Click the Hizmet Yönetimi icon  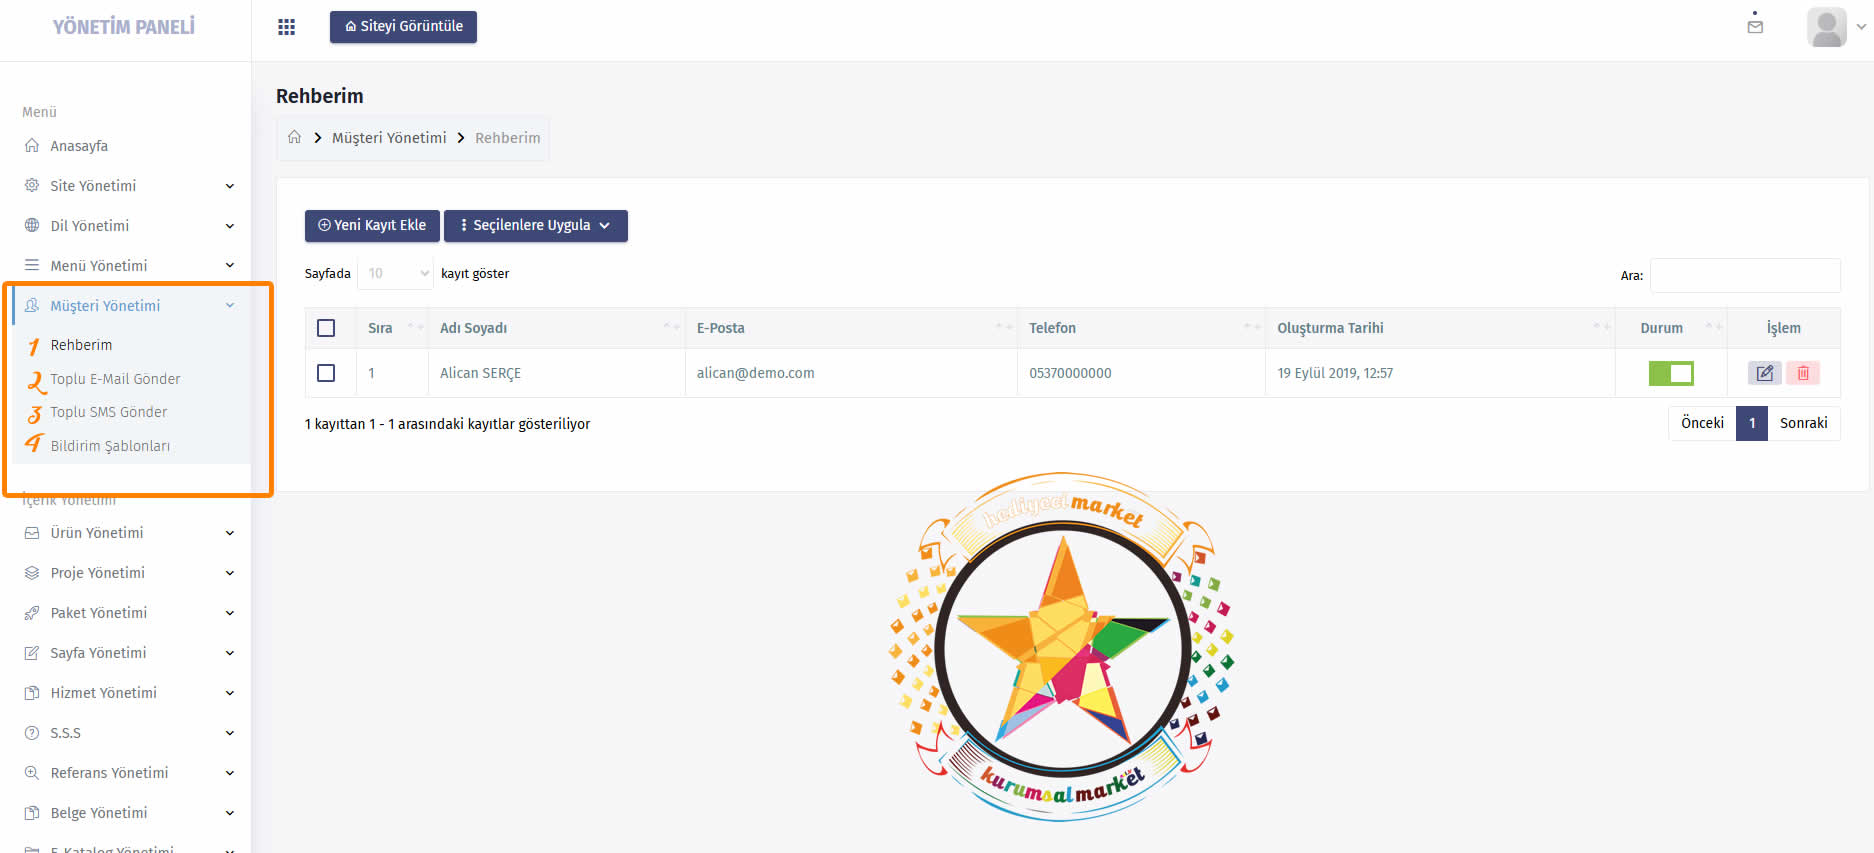click(x=32, y=693)
